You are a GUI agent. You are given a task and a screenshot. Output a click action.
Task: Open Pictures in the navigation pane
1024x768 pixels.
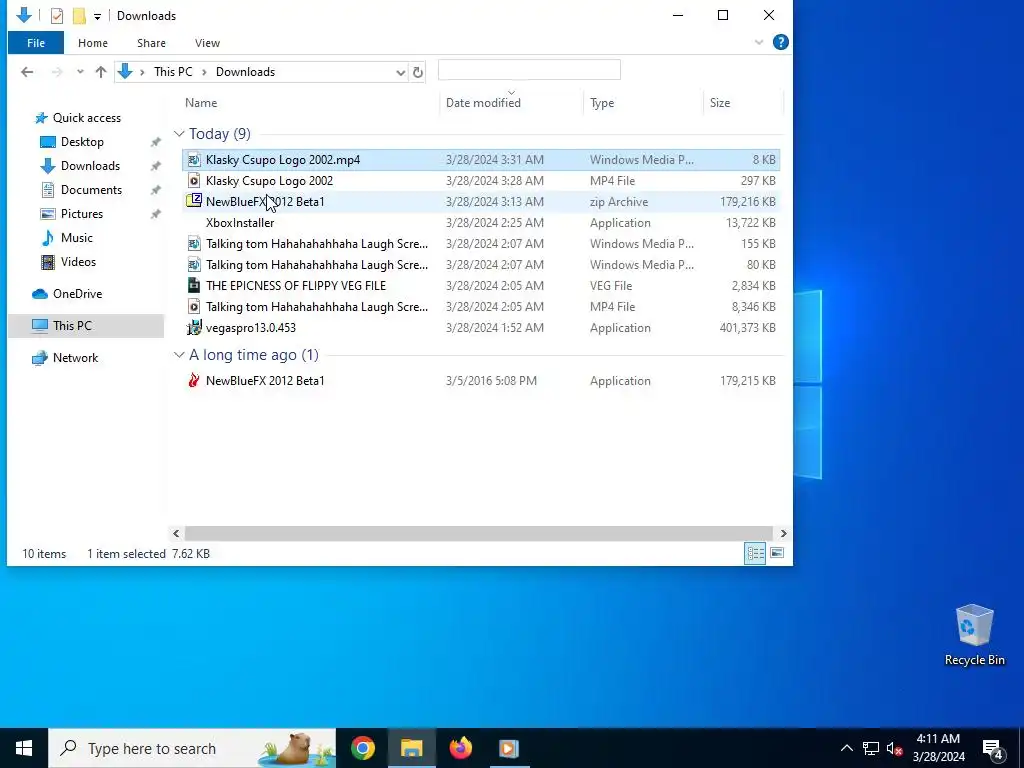tap(82, 214)
